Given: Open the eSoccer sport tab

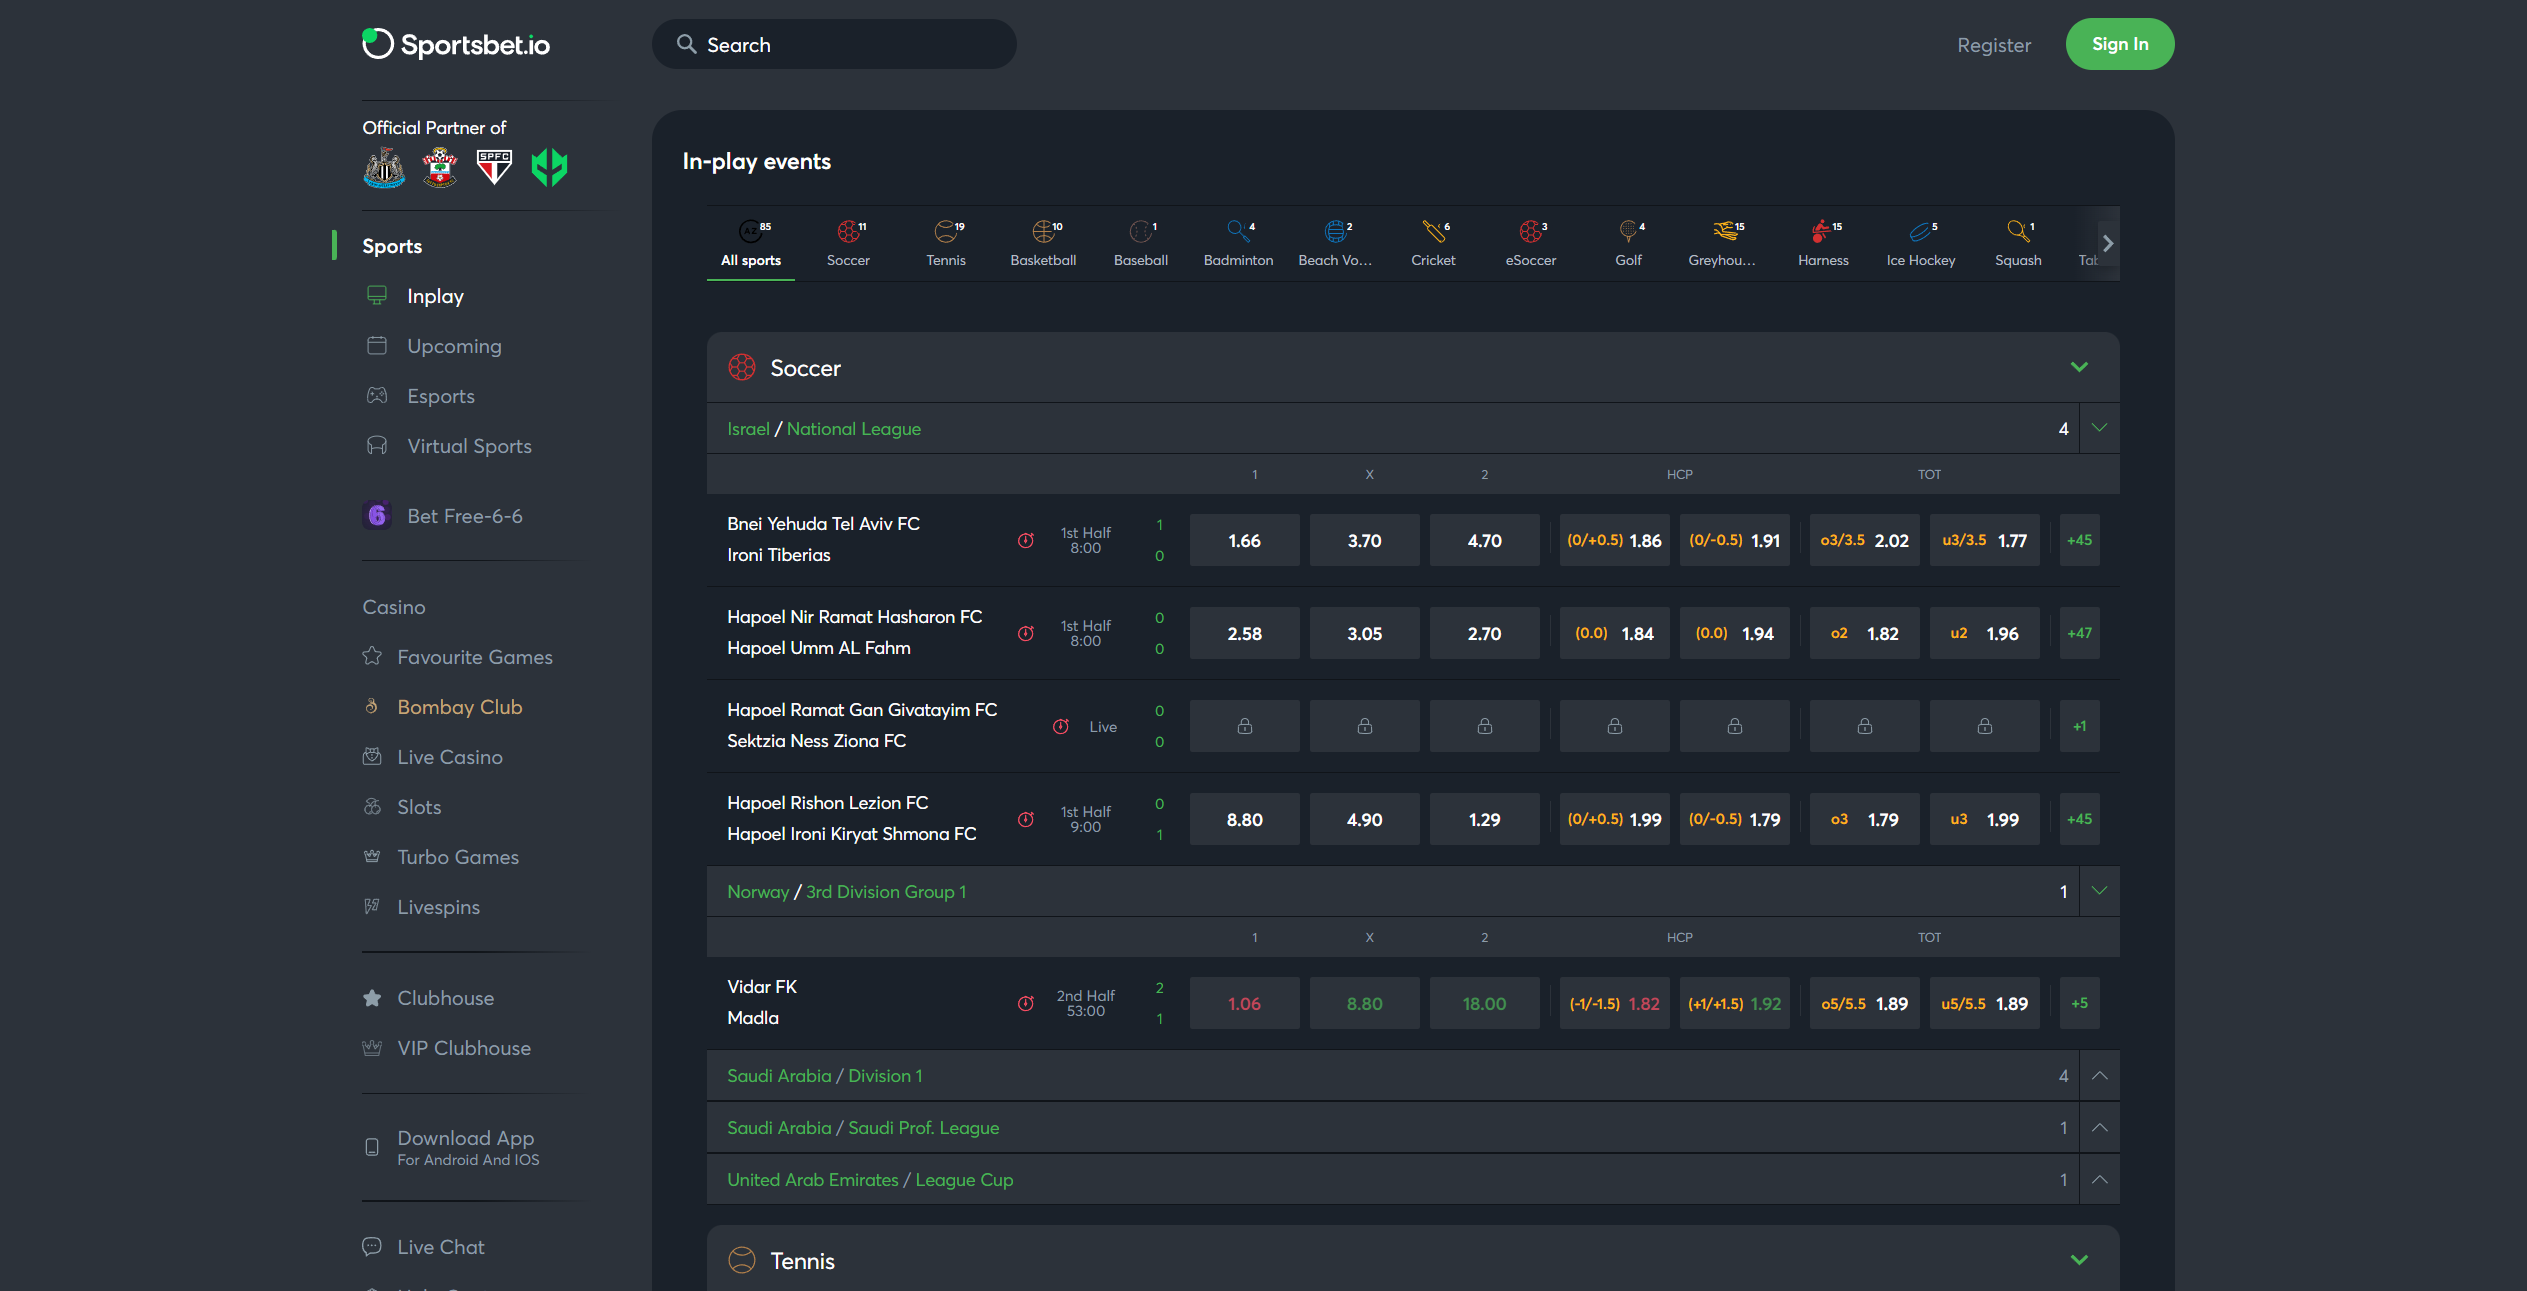Looking at the screenshot, I should coord(1531,243).
